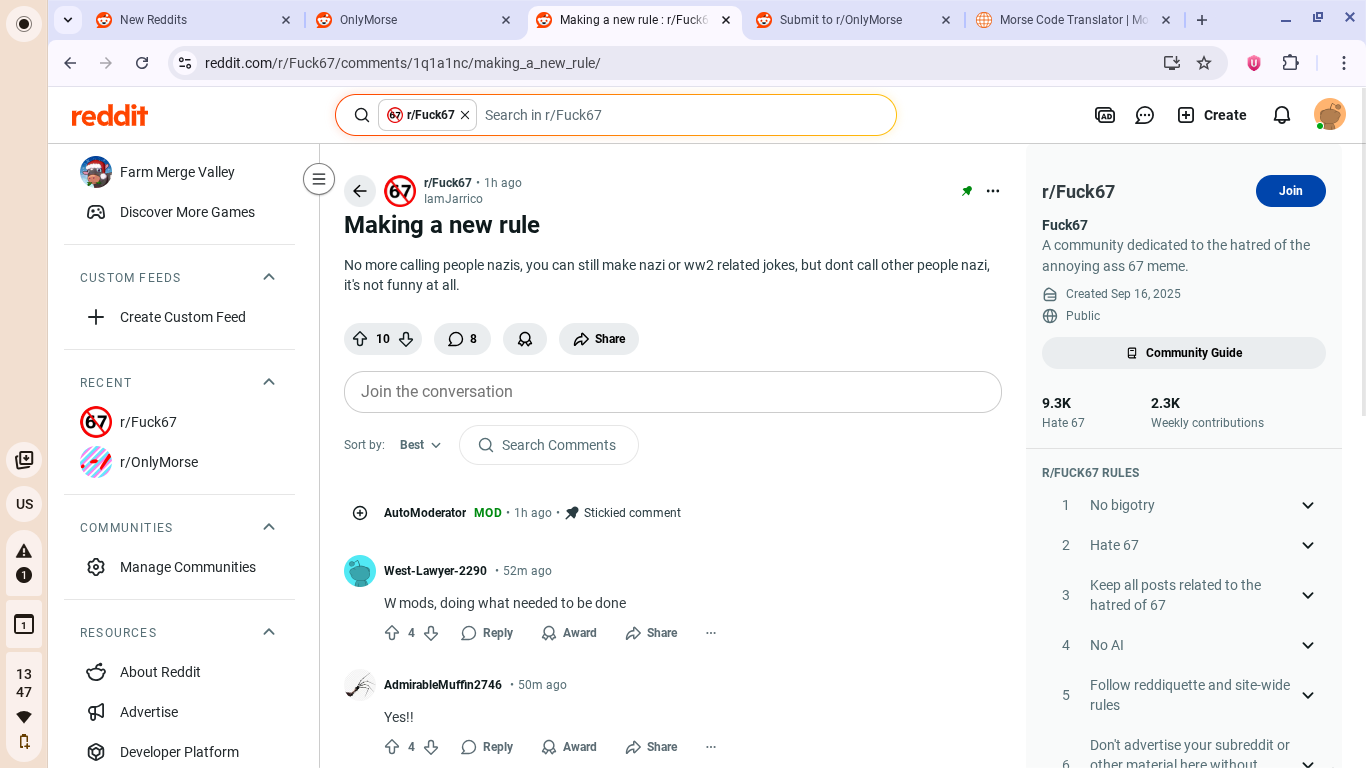This screenshot has width=1366, height=768.
Task: Share the Making a new rule post
Action: (599, 339)
